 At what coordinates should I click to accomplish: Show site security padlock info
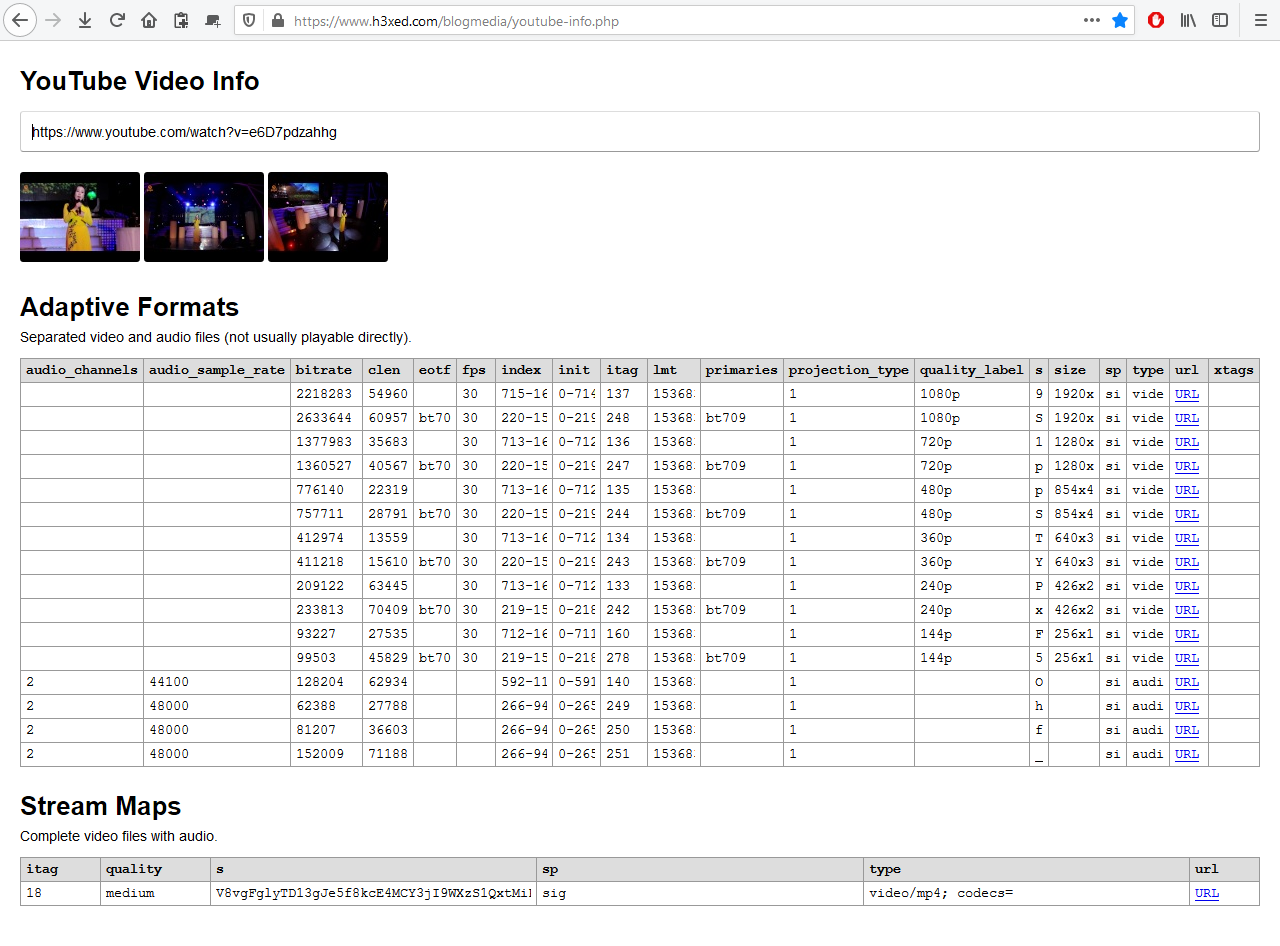277,20
